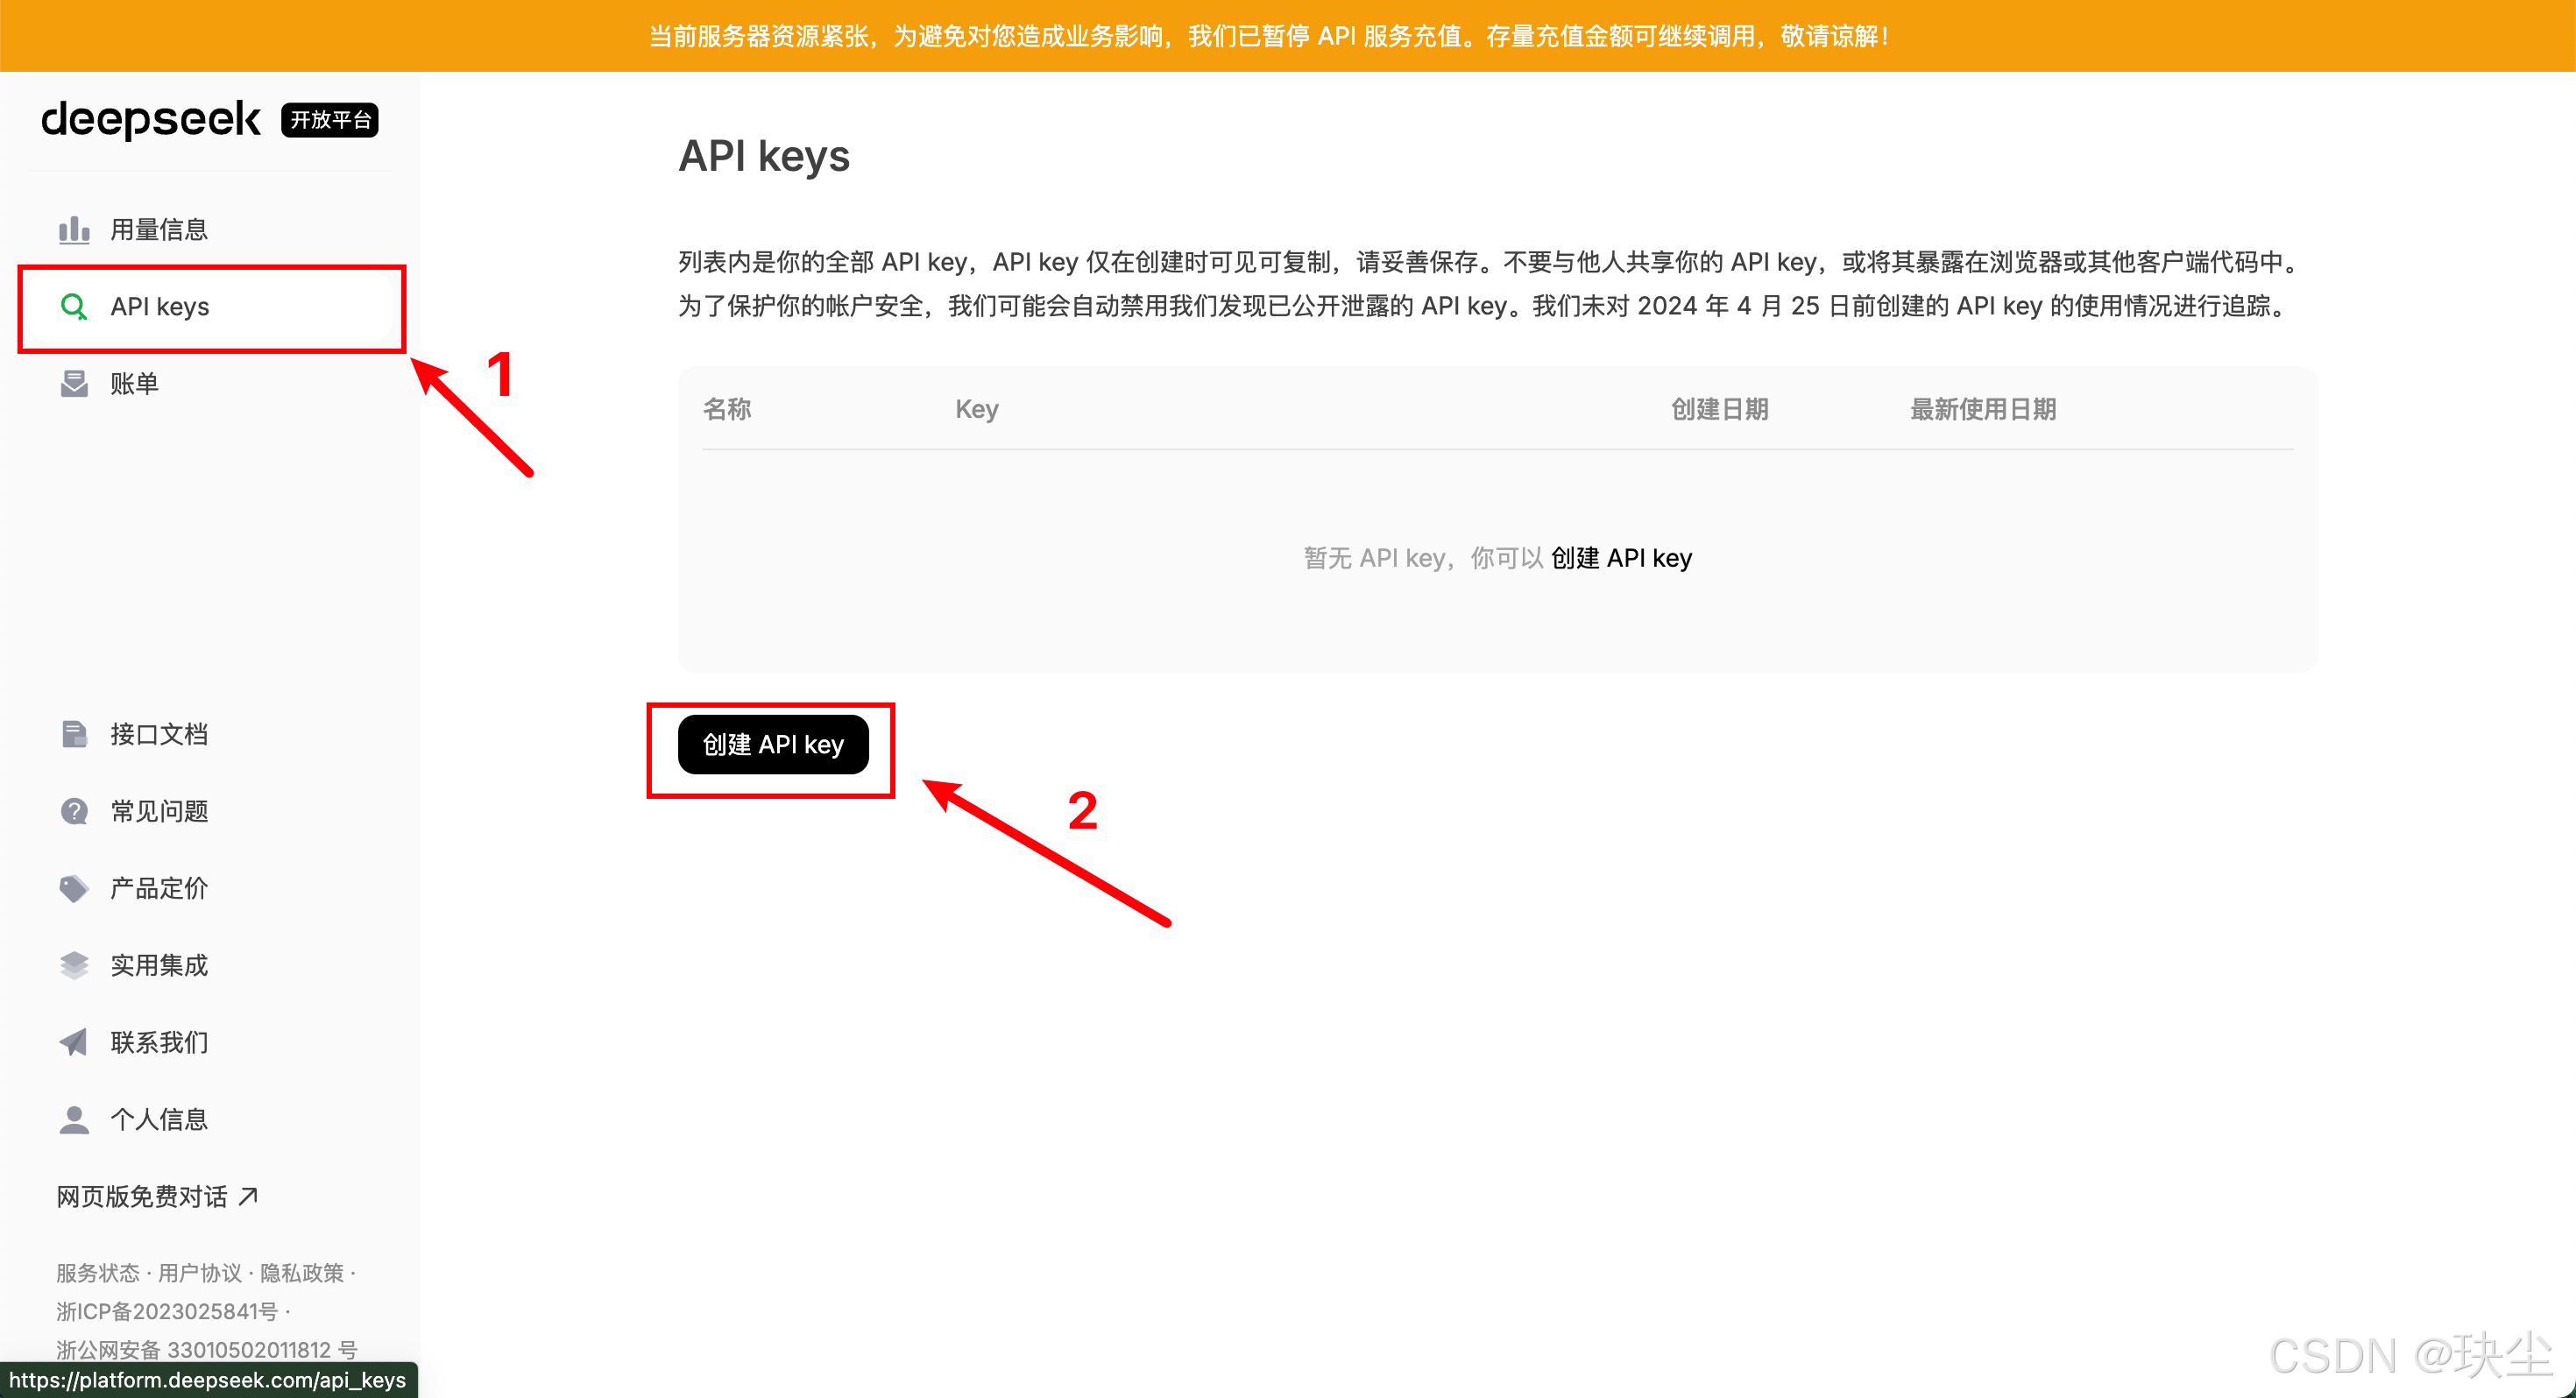Click the API docs document icon

point(74,734)
